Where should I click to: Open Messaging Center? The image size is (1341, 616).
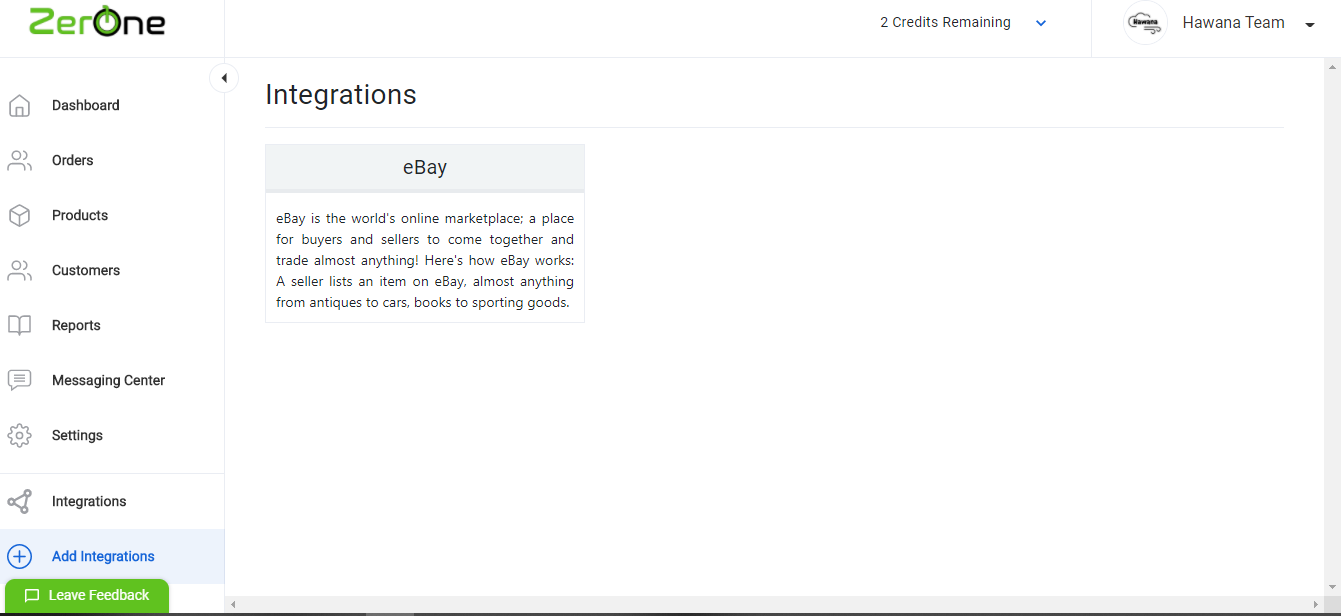[x=112, y=380]
